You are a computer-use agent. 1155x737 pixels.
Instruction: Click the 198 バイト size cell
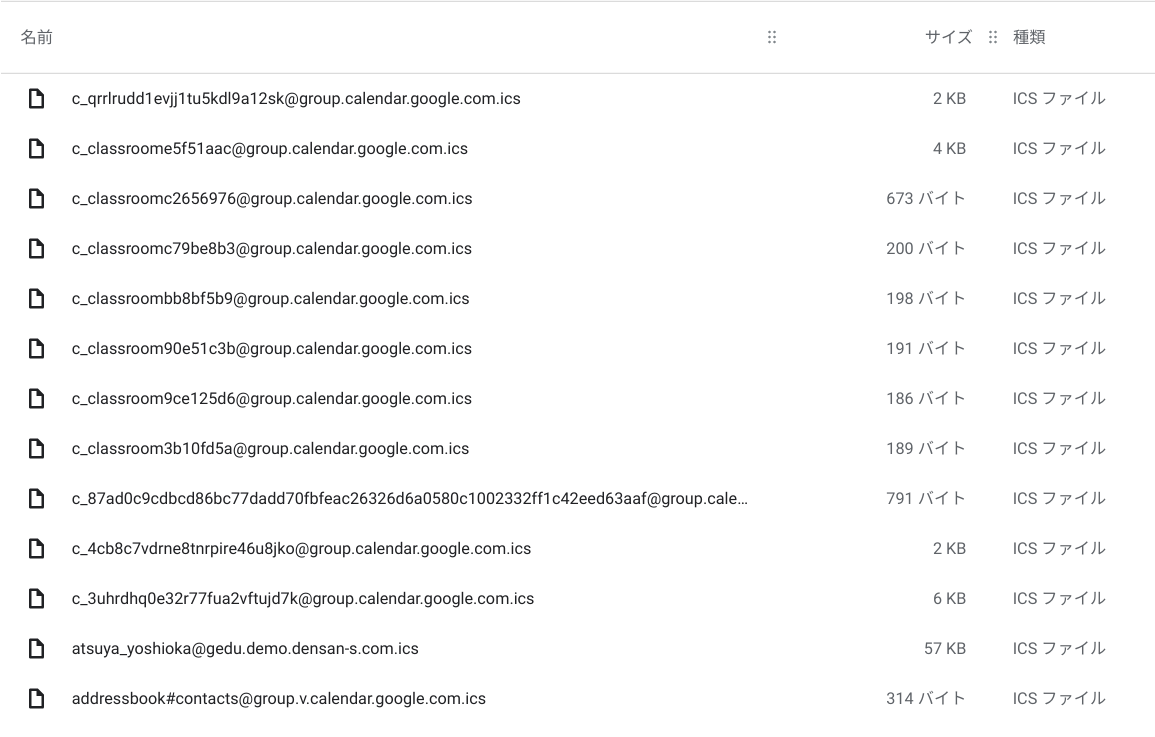point(926,299)
